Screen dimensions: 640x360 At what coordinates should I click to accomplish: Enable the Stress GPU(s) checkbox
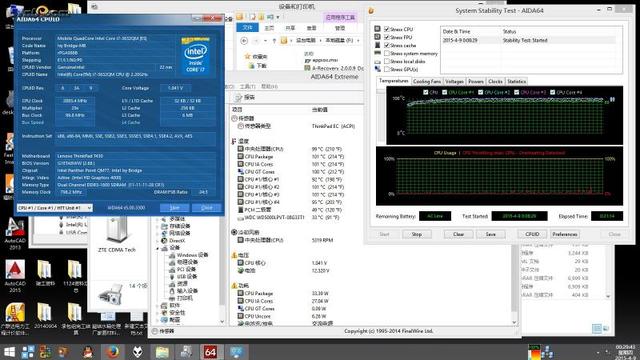pyautogui.click(x=387, y=69)
